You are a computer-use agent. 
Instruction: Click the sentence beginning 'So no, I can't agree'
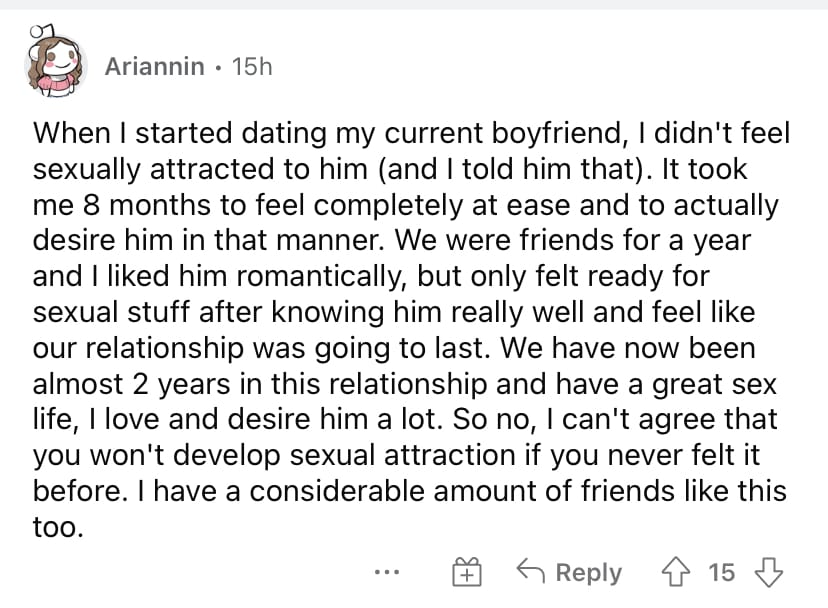pyautogui.click(x=615, y=419)
